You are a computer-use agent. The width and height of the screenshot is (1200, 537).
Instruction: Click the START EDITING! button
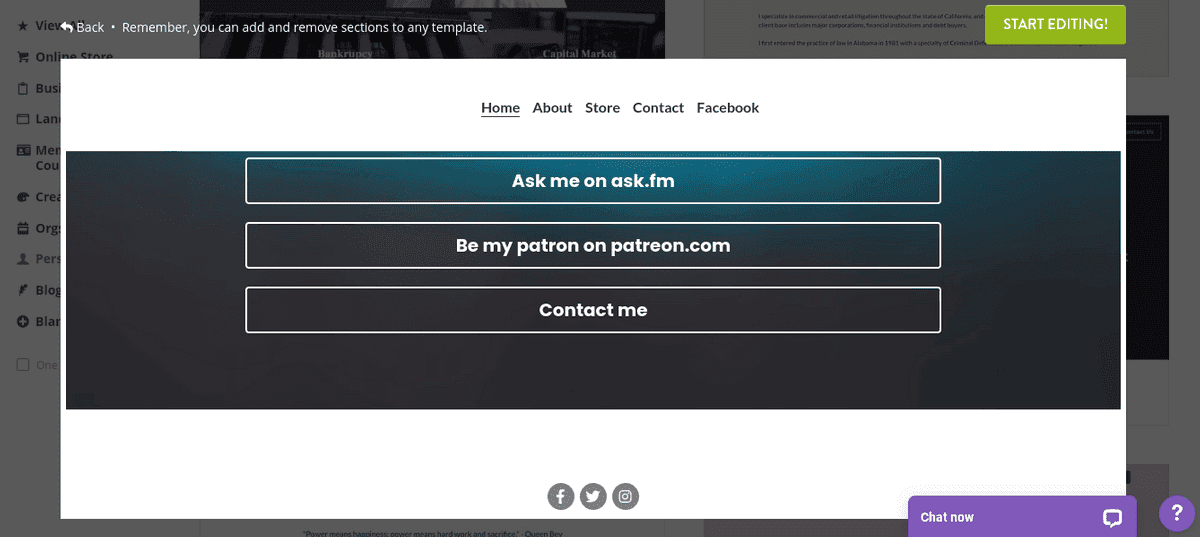click(x=1055, y=24)
